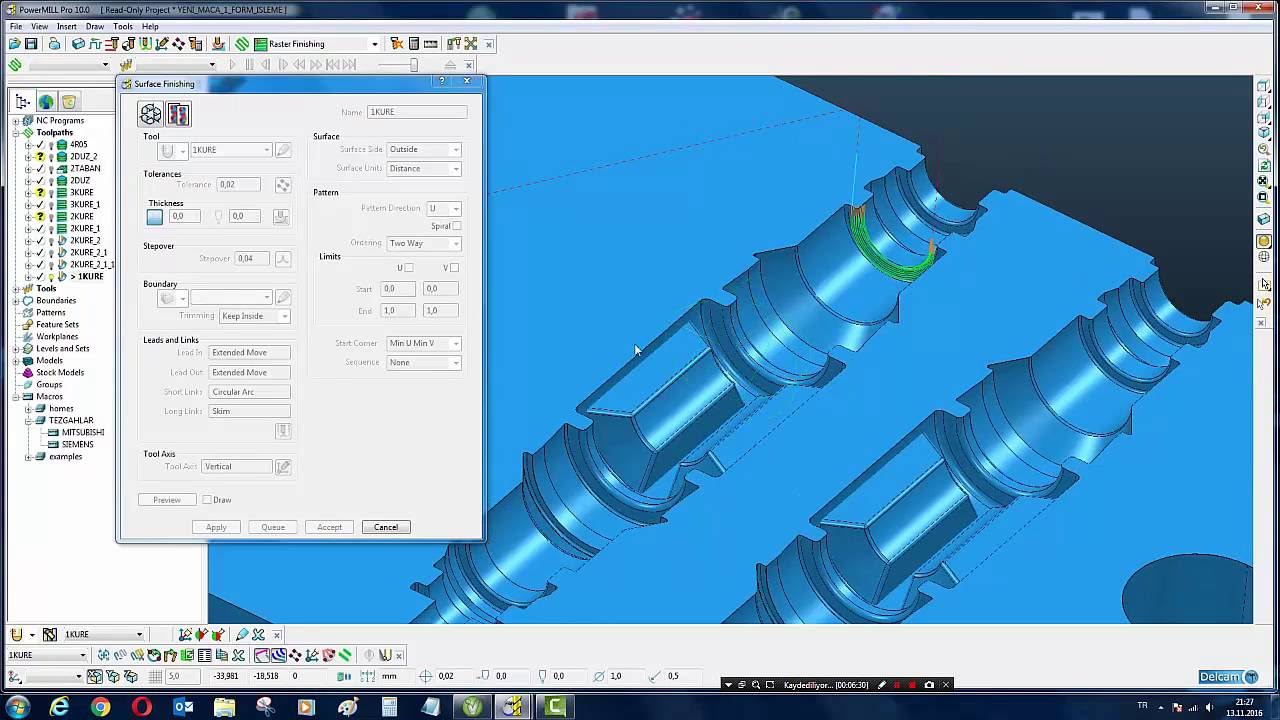The width and height of the screenshot is (1280, 720).
Task: Toggle the Draw checkbox
Action: point(207,500)
